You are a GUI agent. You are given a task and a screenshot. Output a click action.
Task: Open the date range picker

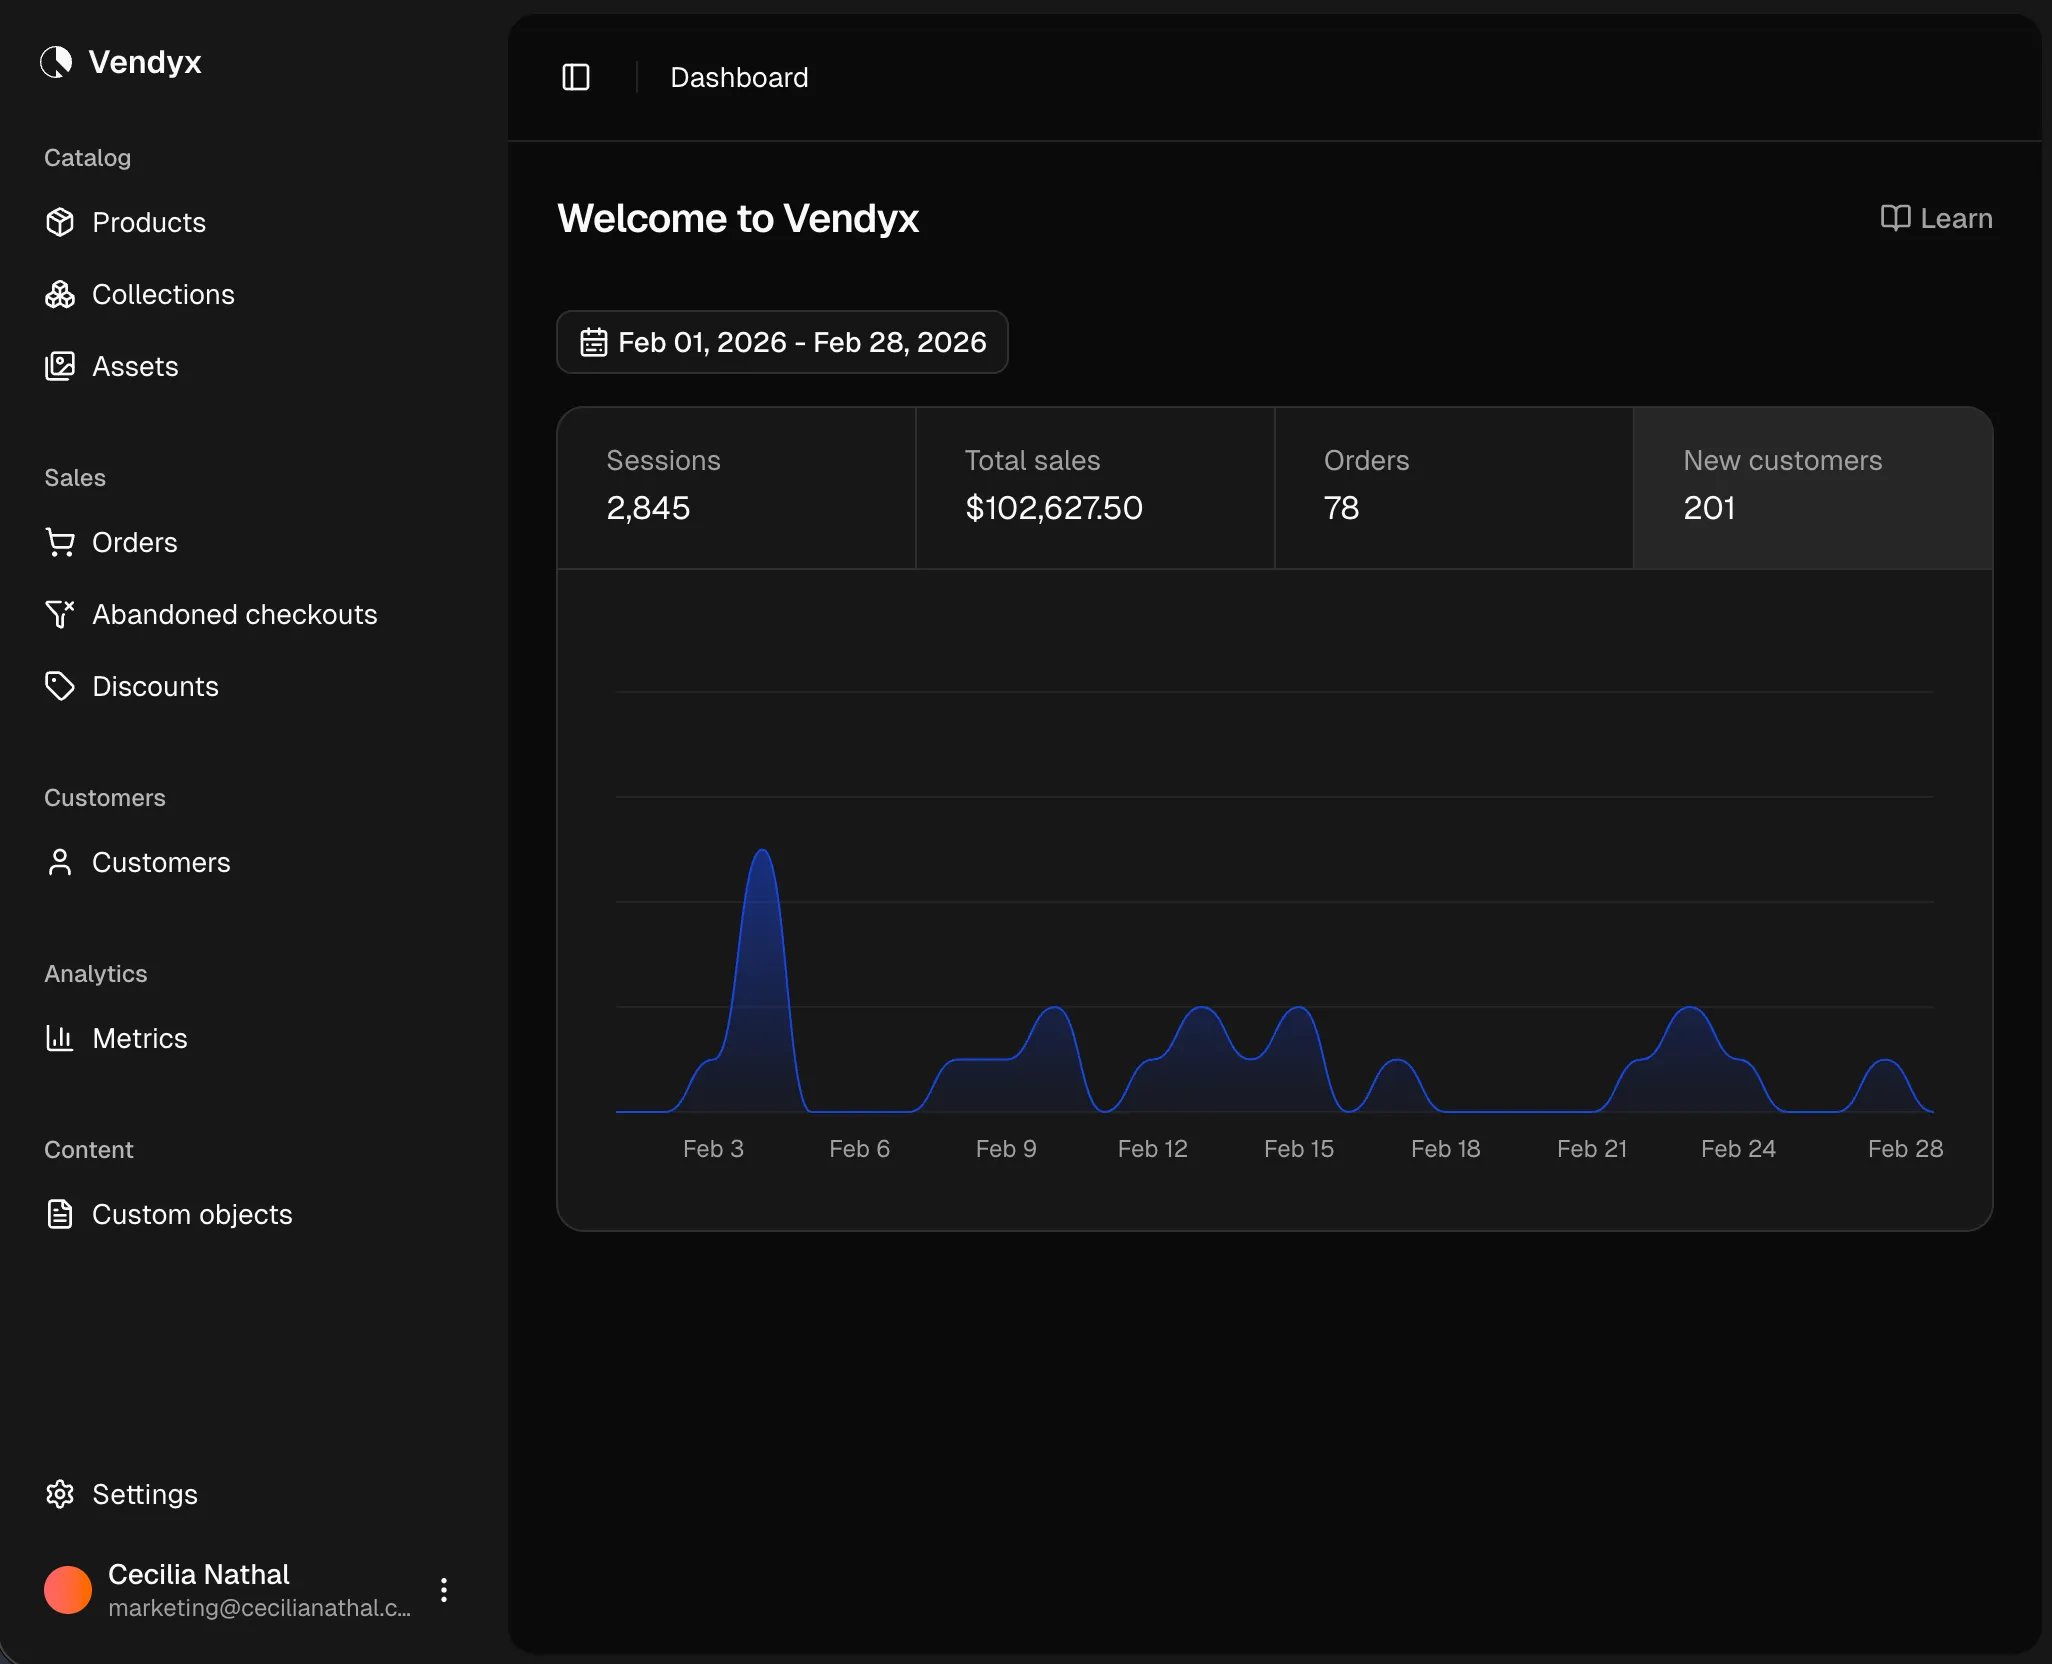pyautogui.click(x=782, y=342)
